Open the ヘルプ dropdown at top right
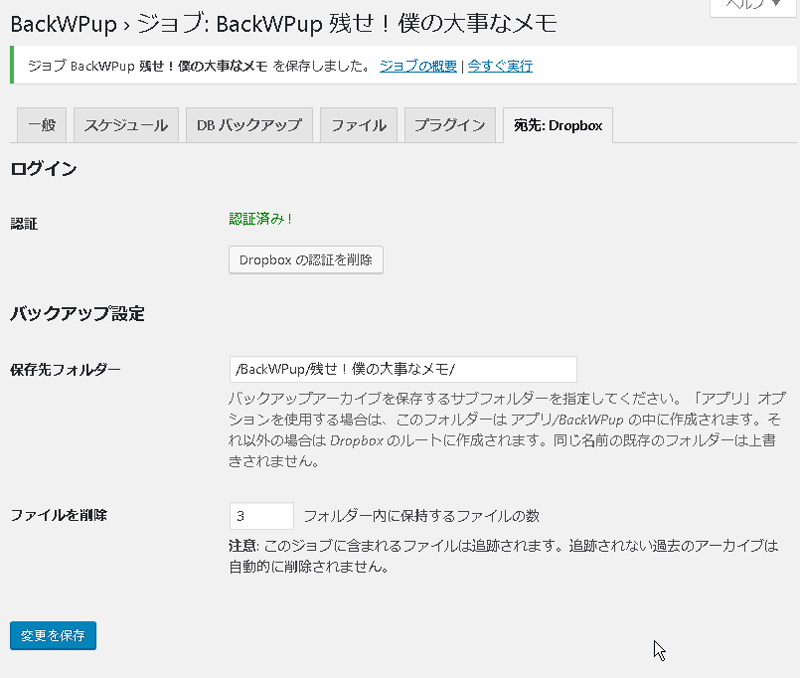The width and height of the screenshot is (800, 678). coord(753,6)
